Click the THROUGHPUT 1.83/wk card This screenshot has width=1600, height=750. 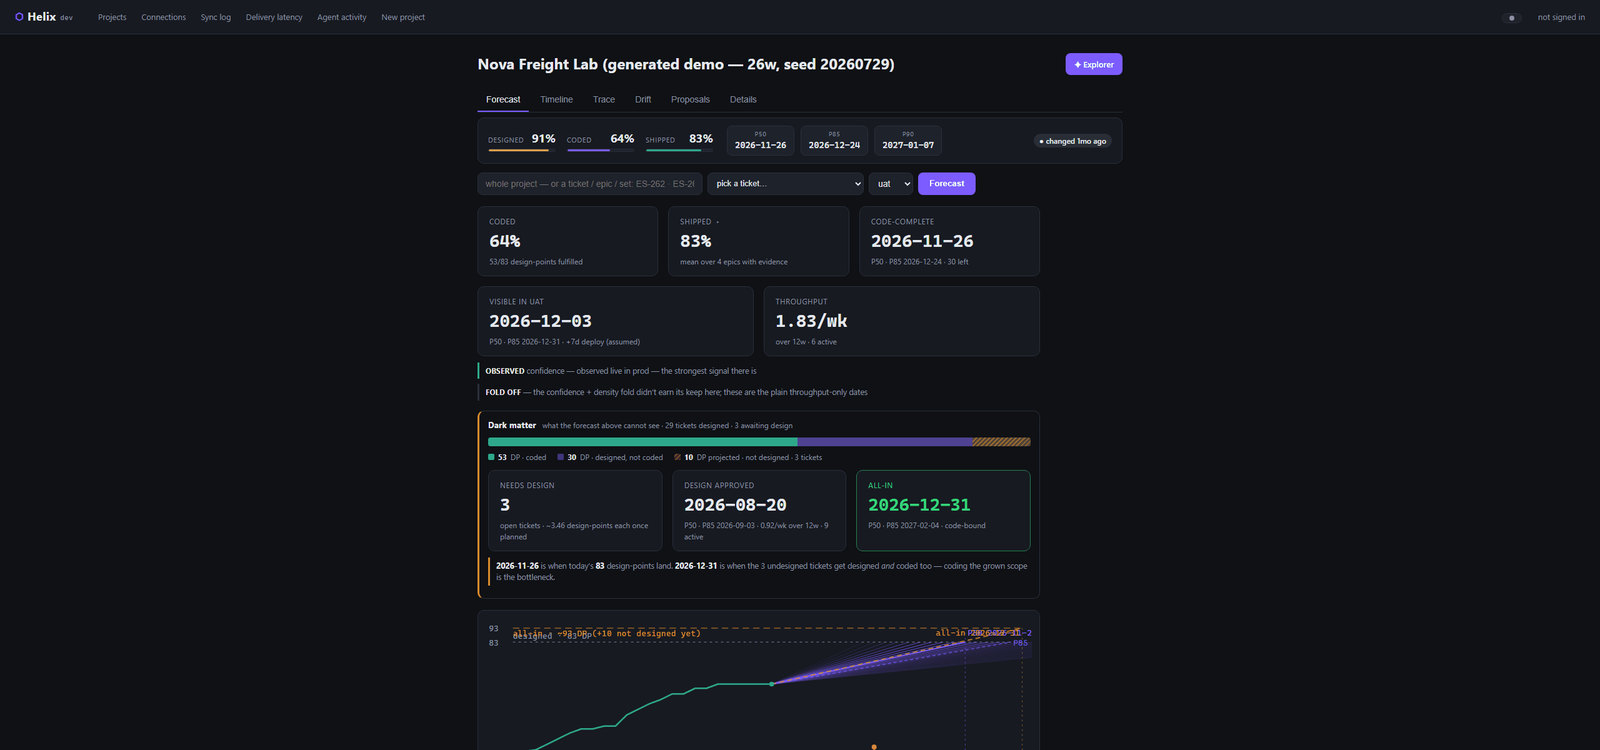902,321
